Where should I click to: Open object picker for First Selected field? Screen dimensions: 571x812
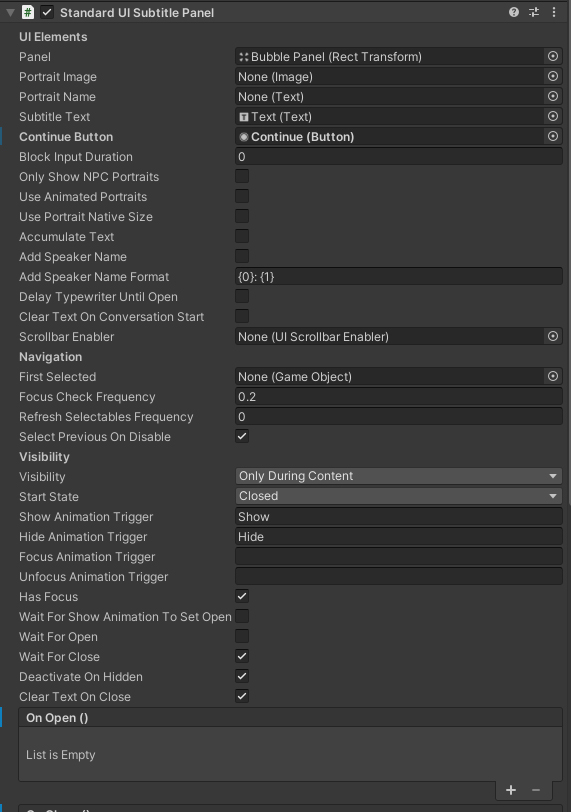[553, 376]
